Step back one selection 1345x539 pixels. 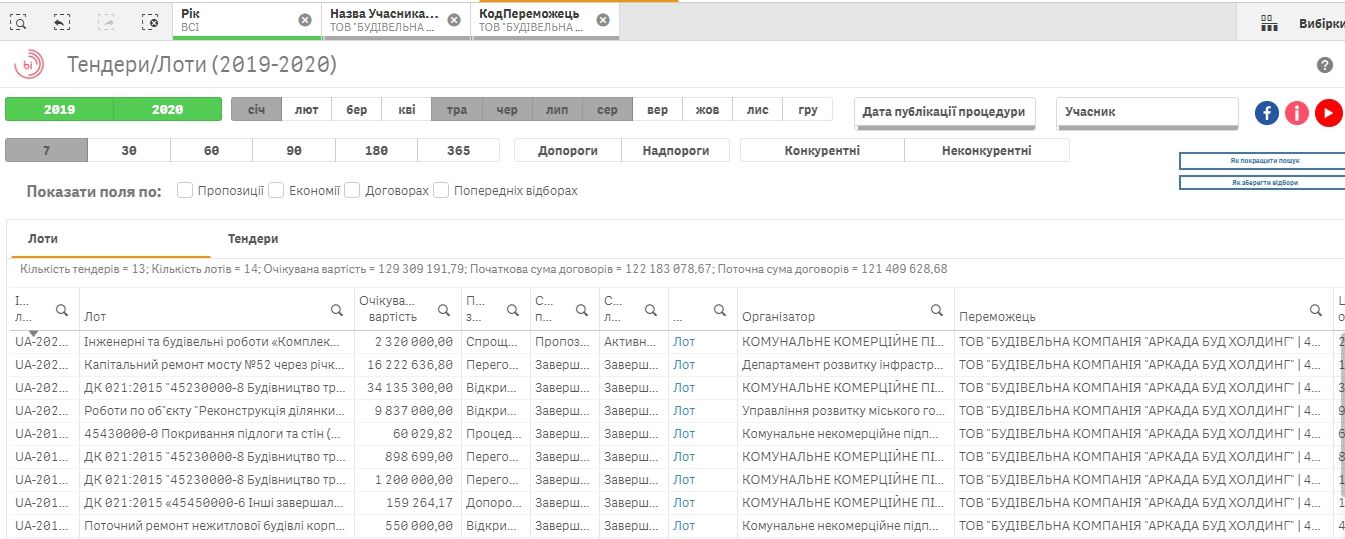click(62, 21)
